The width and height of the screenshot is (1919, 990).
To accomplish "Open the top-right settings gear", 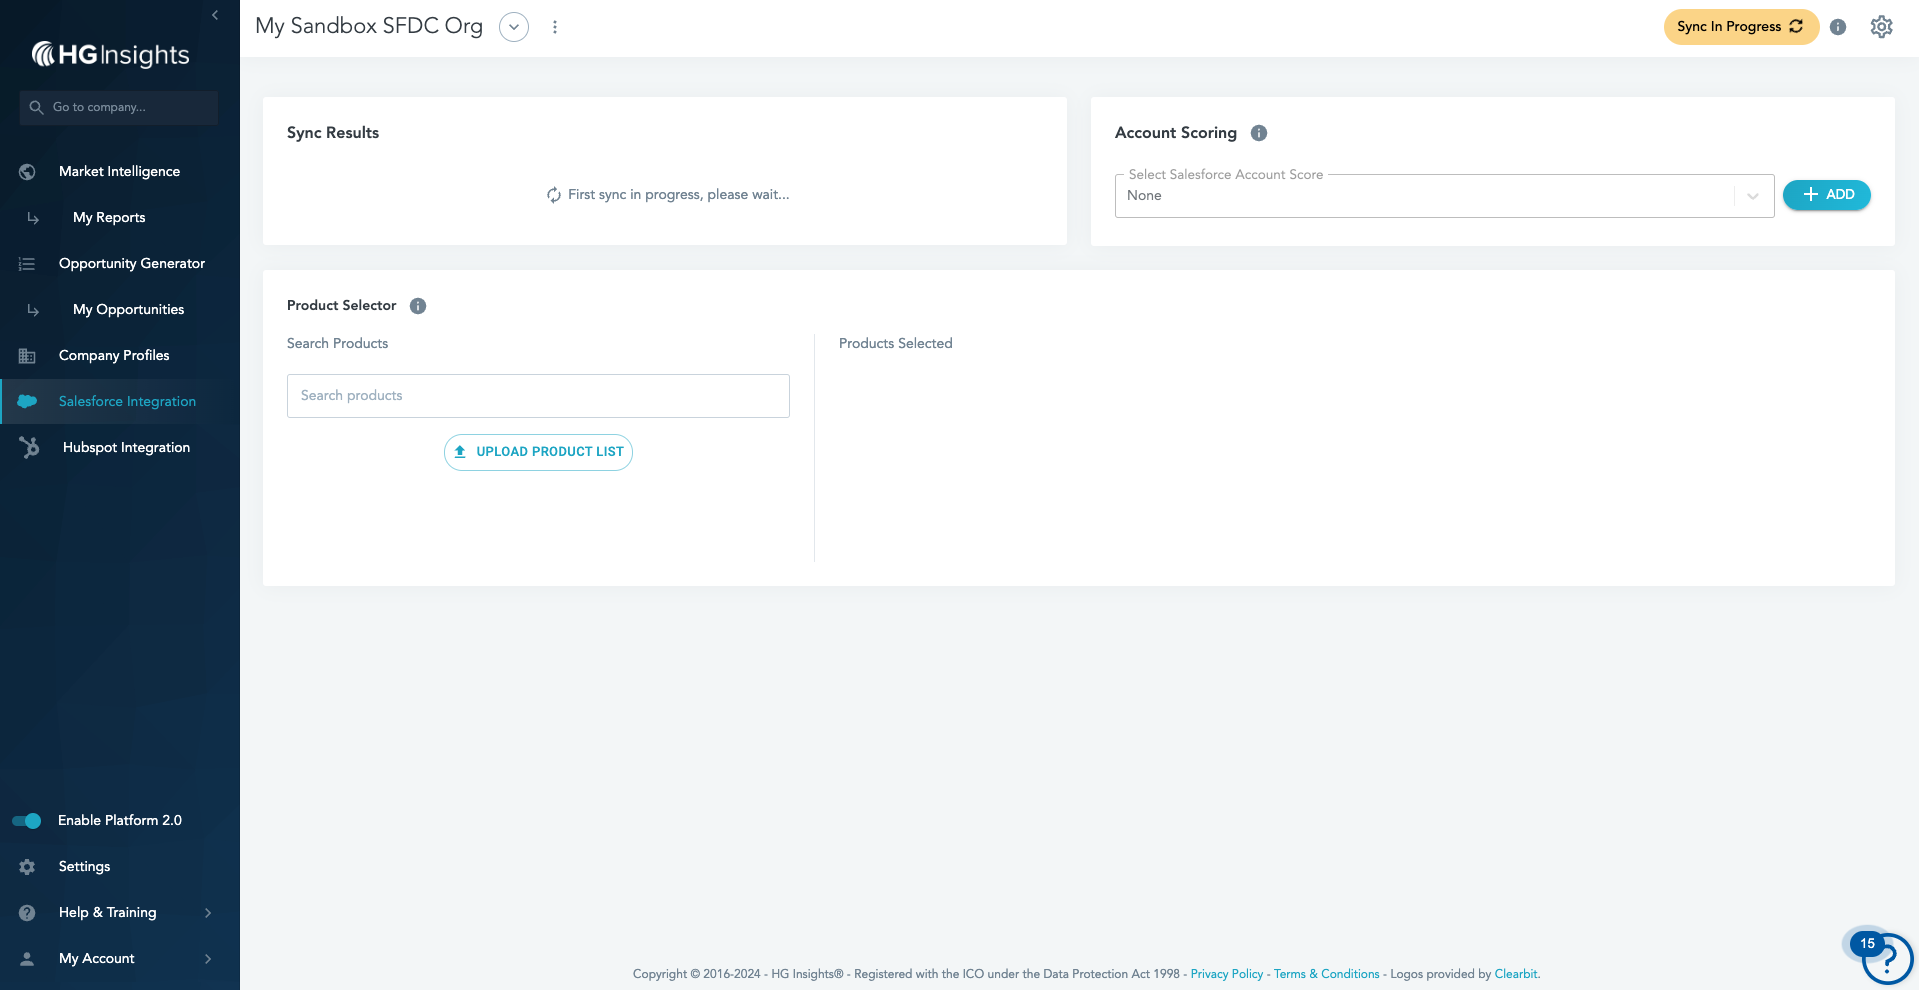I will click(1882, 27).
